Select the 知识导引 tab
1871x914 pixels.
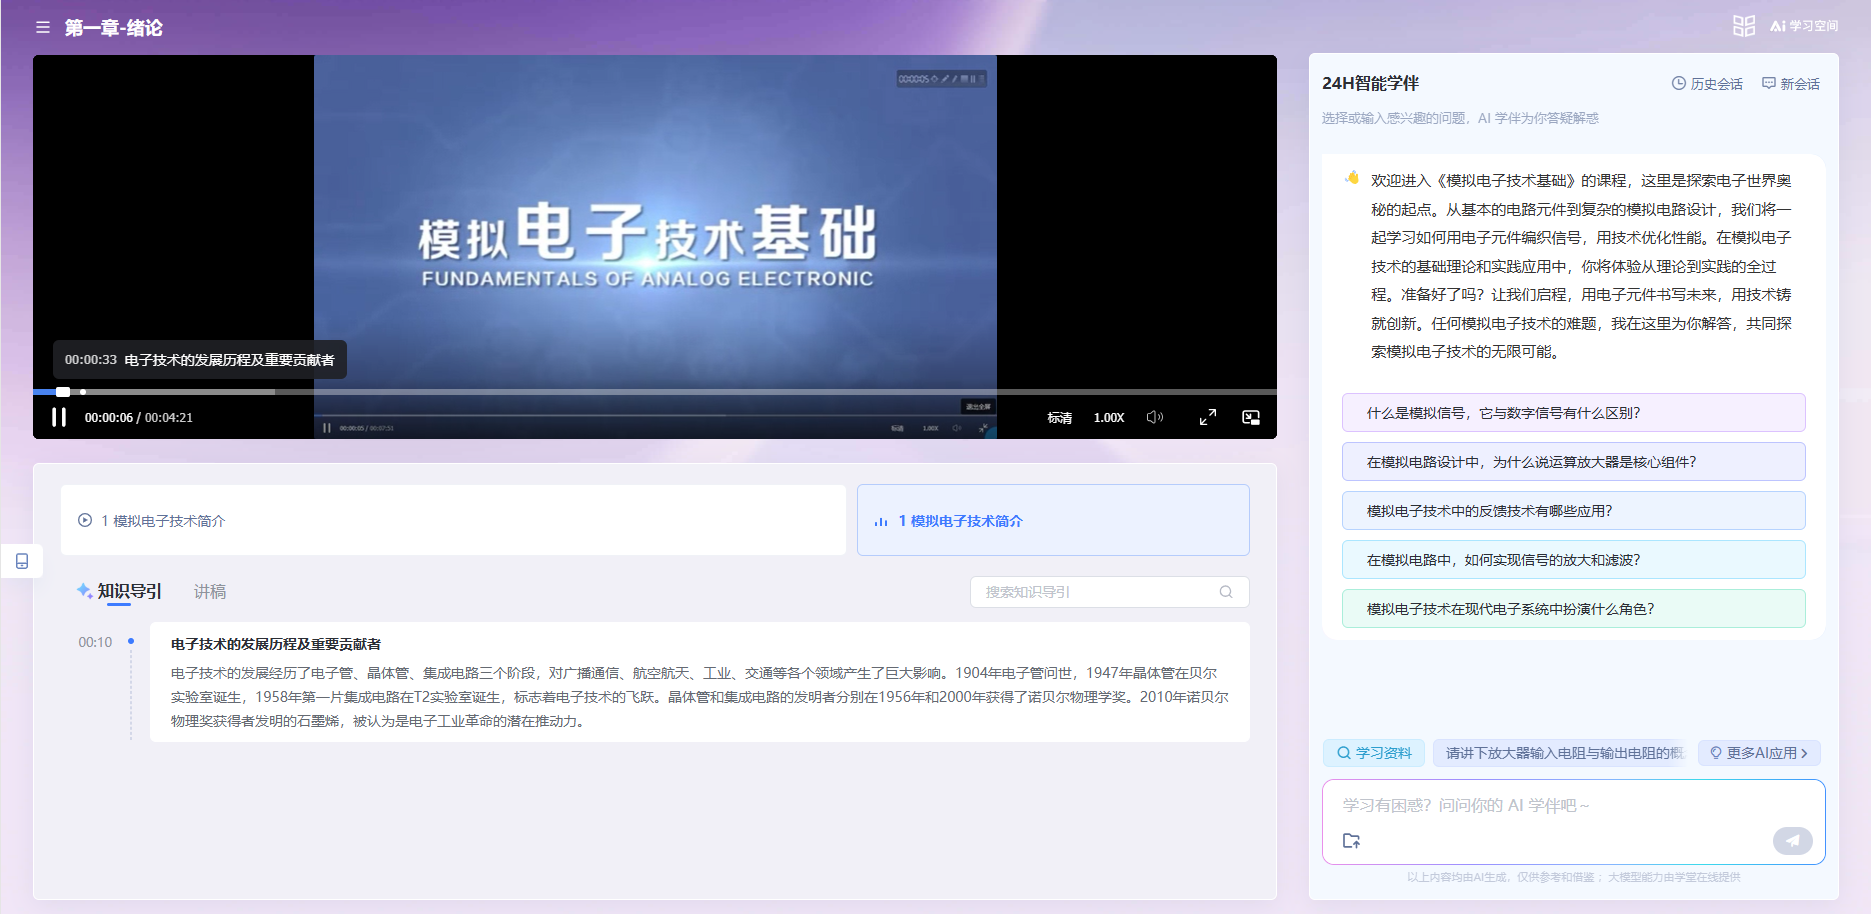(128, 592)
